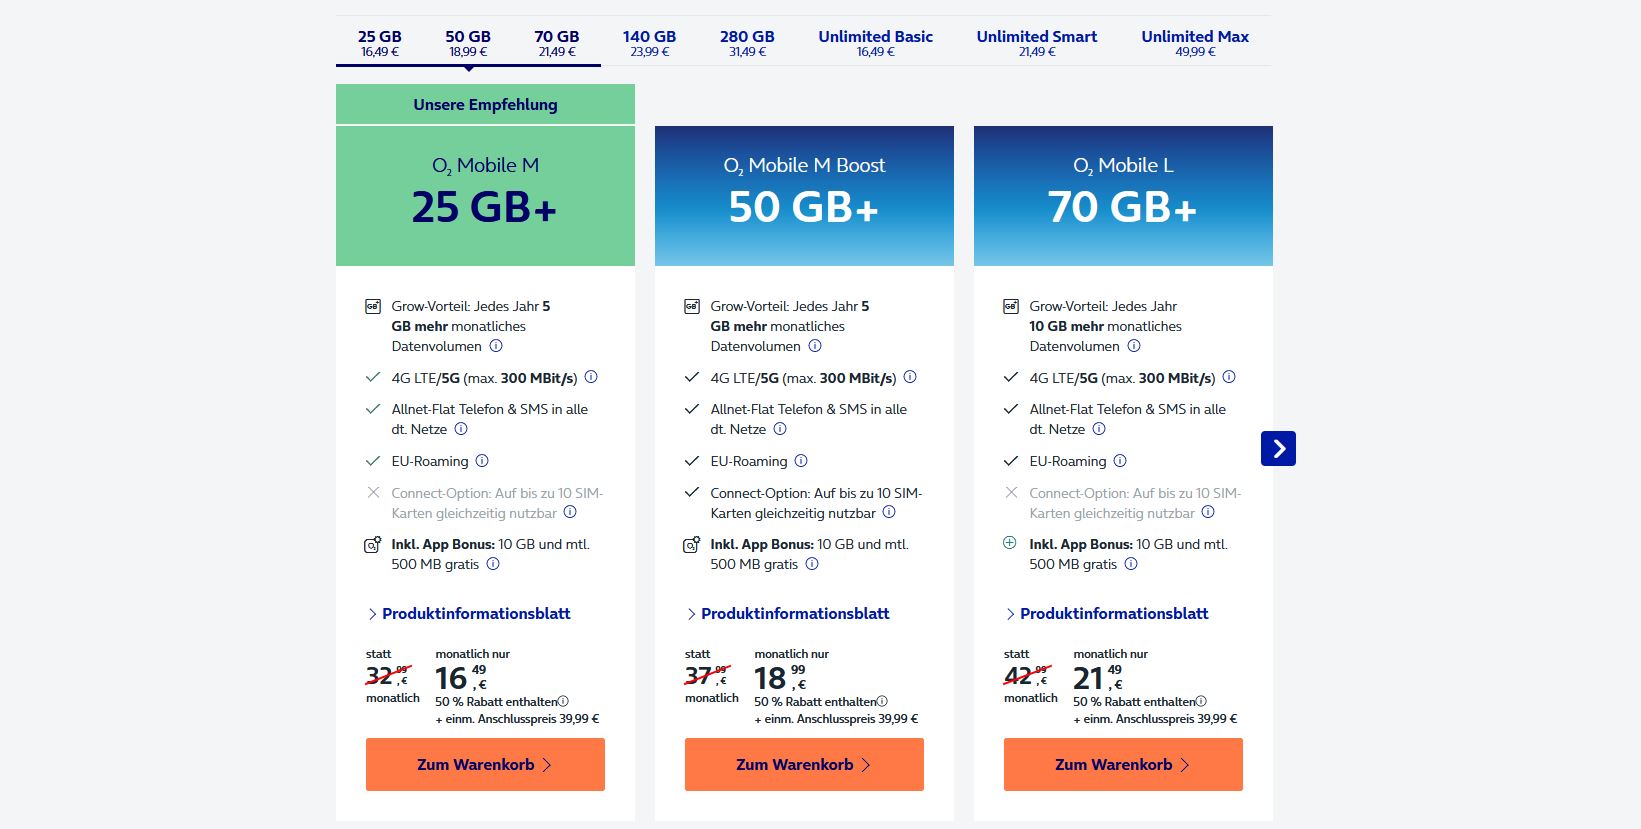The height and width of the screenshot is (829, 1641).
Task: Open Allnet-Flat info icon in Mobile L card
Action: click(x=1099, y=429)
